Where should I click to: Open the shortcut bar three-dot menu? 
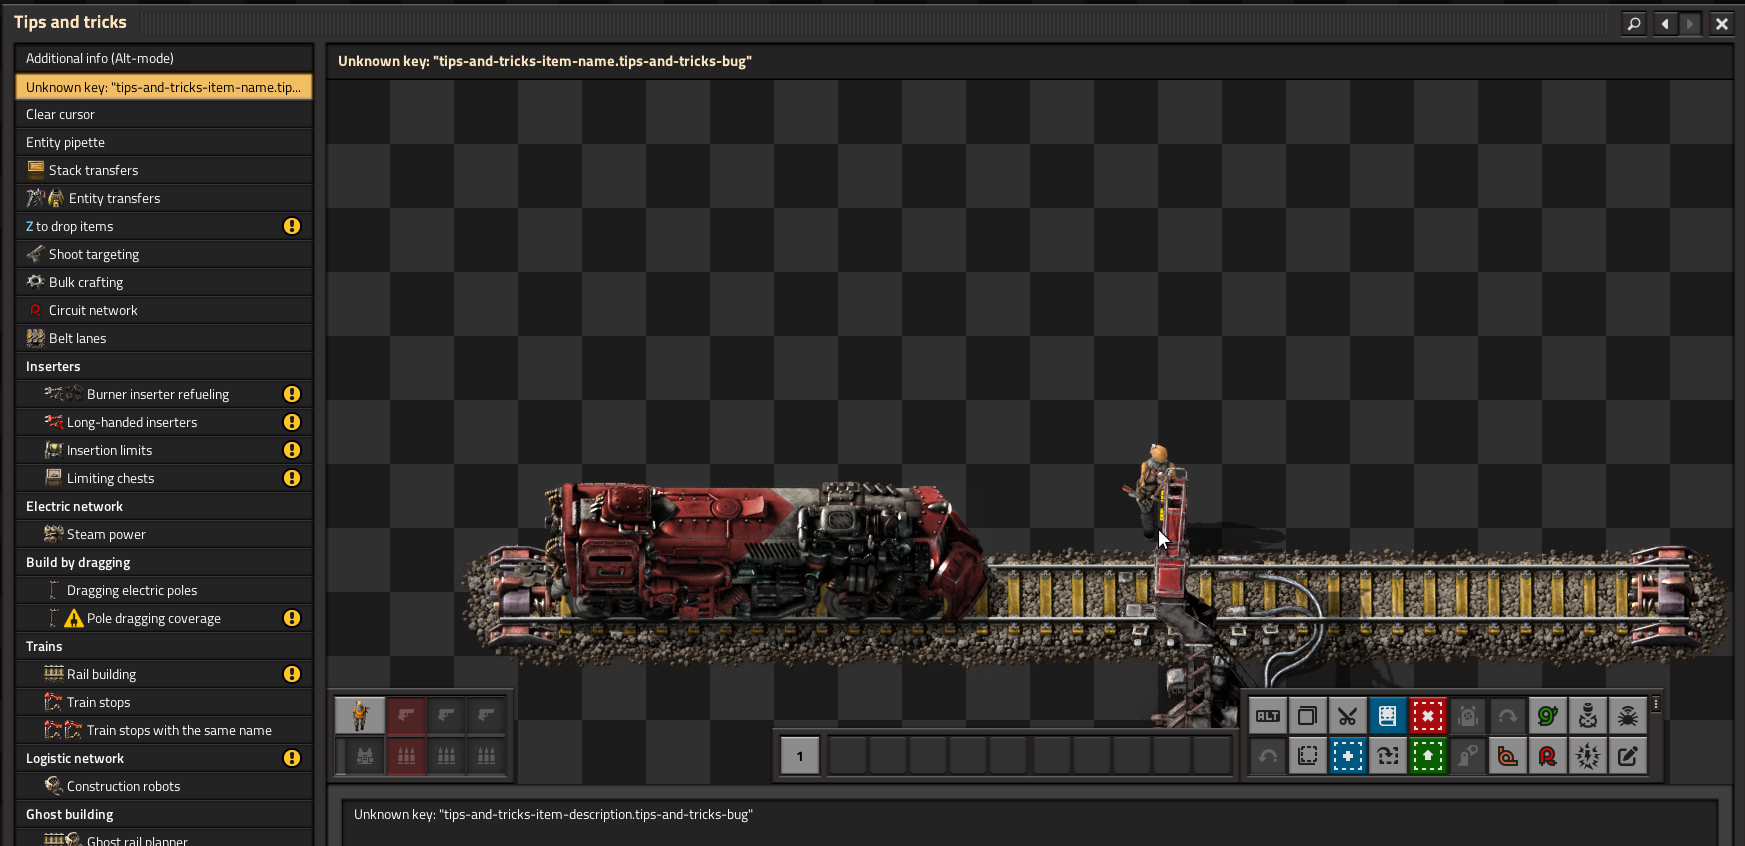1656,704
